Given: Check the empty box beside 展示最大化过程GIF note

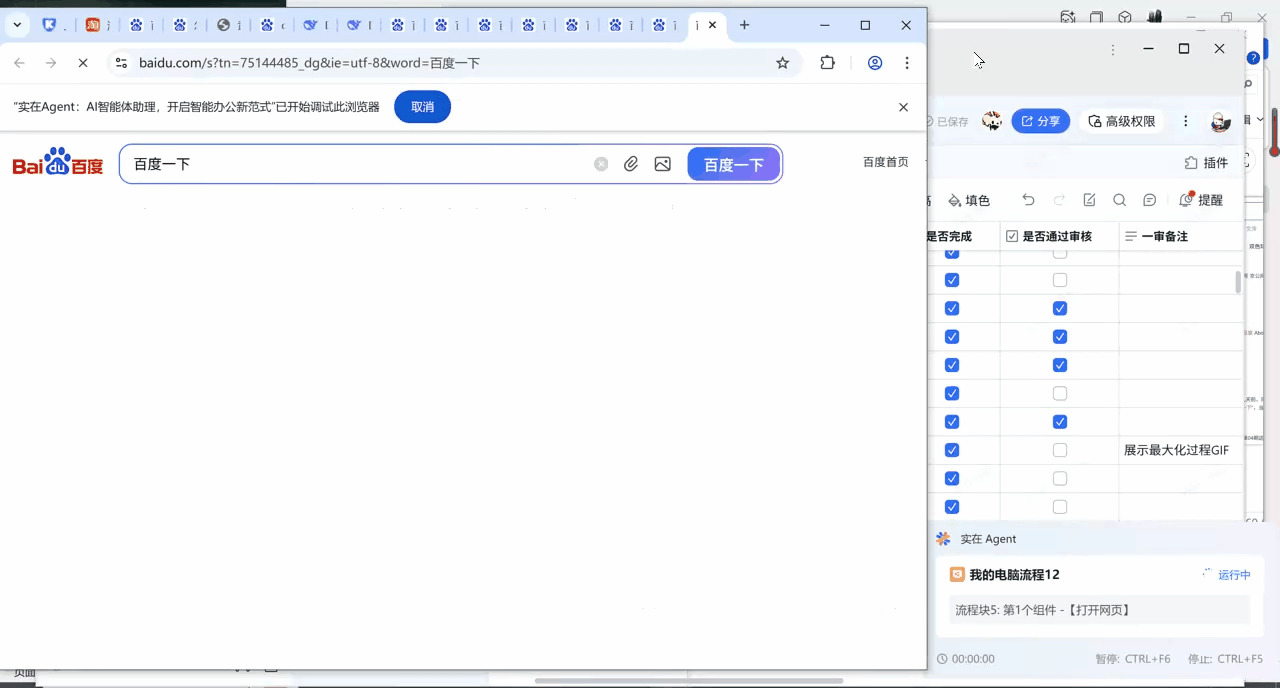Looking at the screenshot, I should point(1060,450).
